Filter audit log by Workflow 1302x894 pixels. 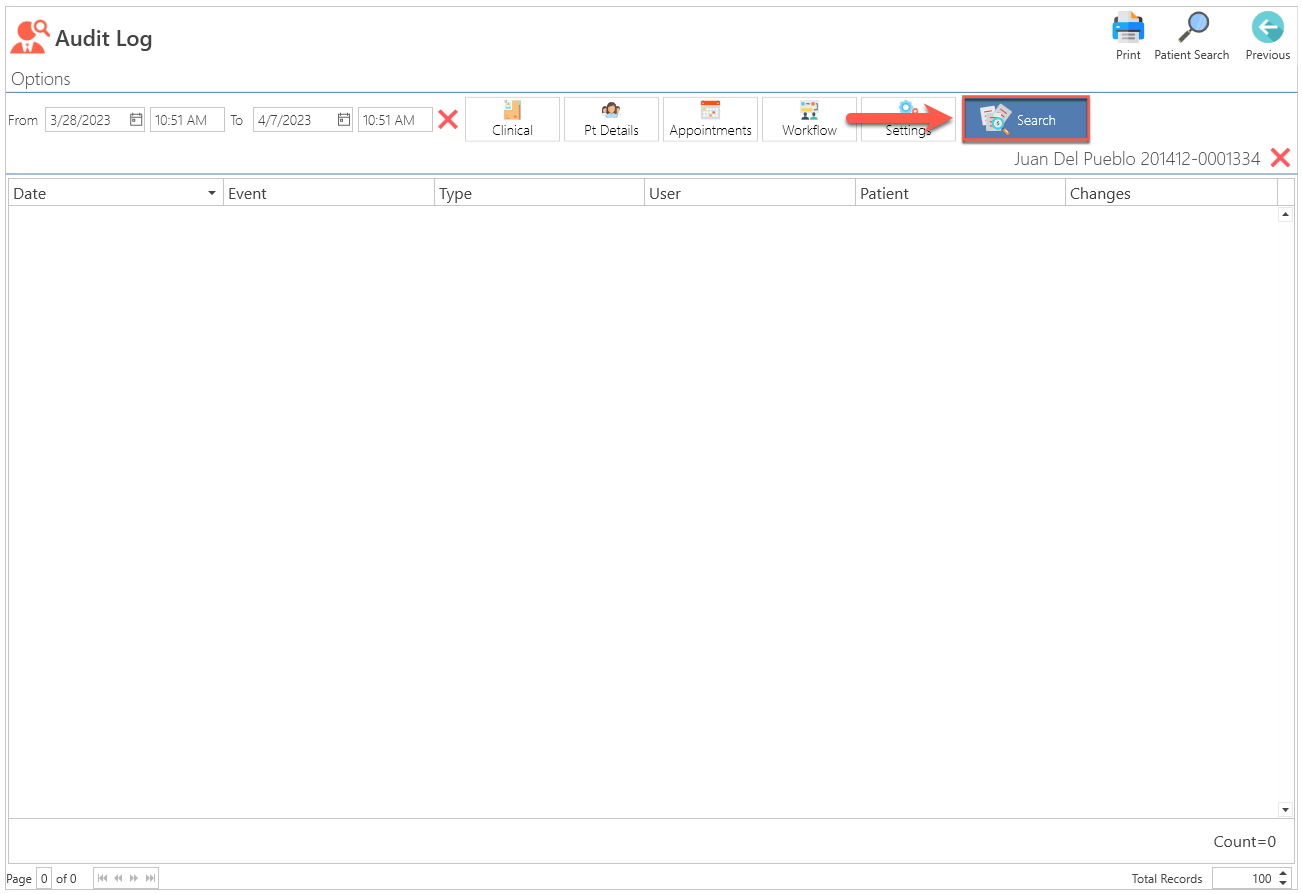[x=809, y=119]
